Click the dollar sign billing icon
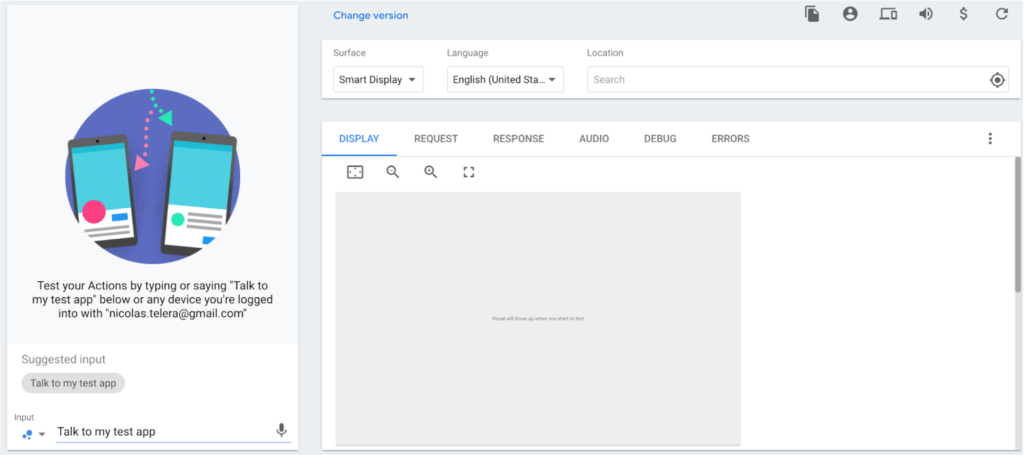The image size is (1024, 455). pyautogui.click(x=963, y=14)
